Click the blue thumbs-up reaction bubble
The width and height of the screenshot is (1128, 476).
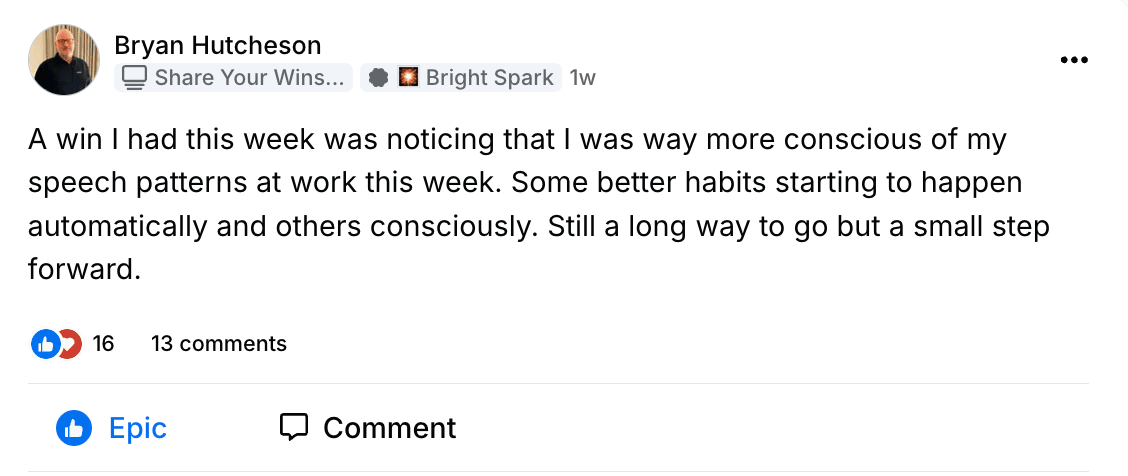point(45,344)
